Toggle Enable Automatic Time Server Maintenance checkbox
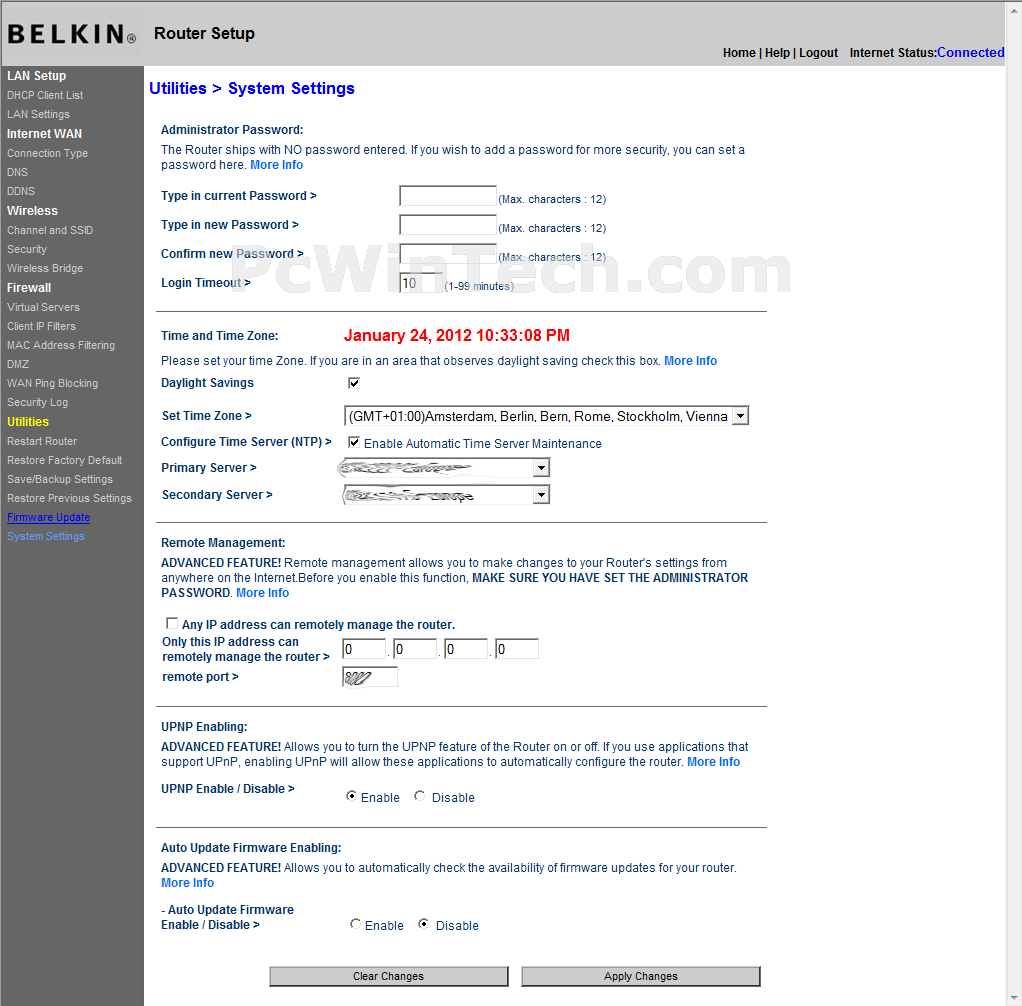This screenshot has height=1006, width=1022. tap(354, 442)
